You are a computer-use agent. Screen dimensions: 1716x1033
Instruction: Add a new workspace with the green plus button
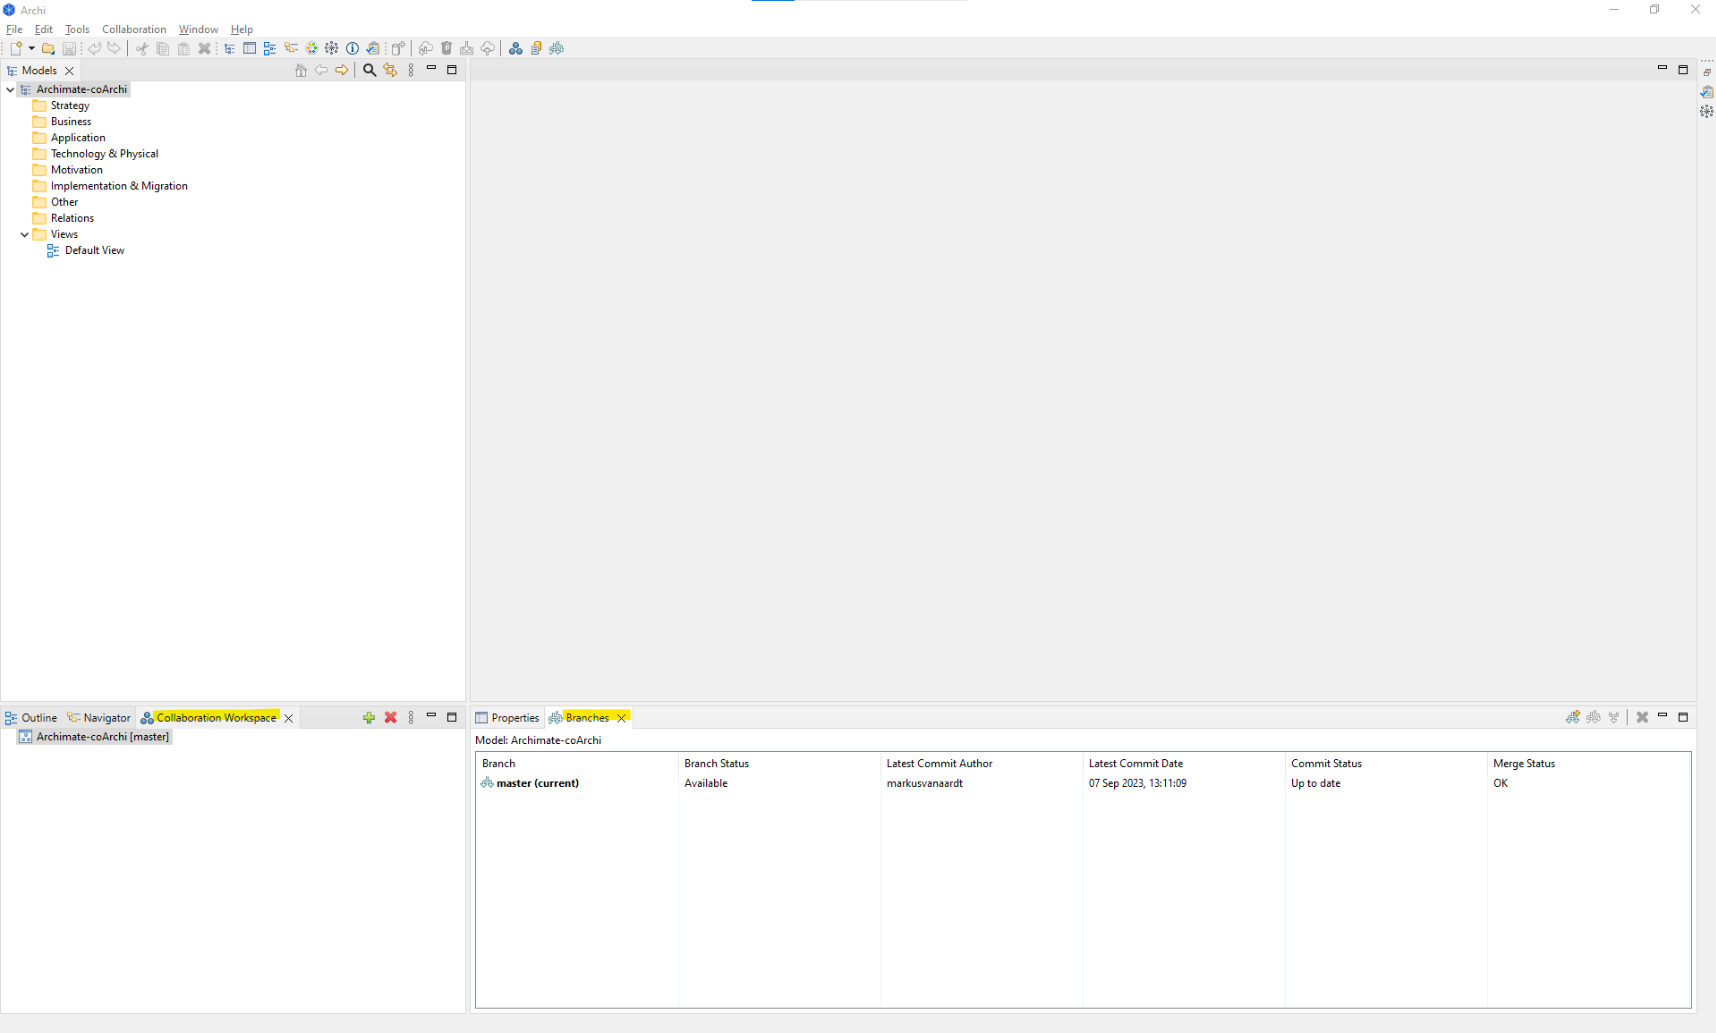click(368, 717)
